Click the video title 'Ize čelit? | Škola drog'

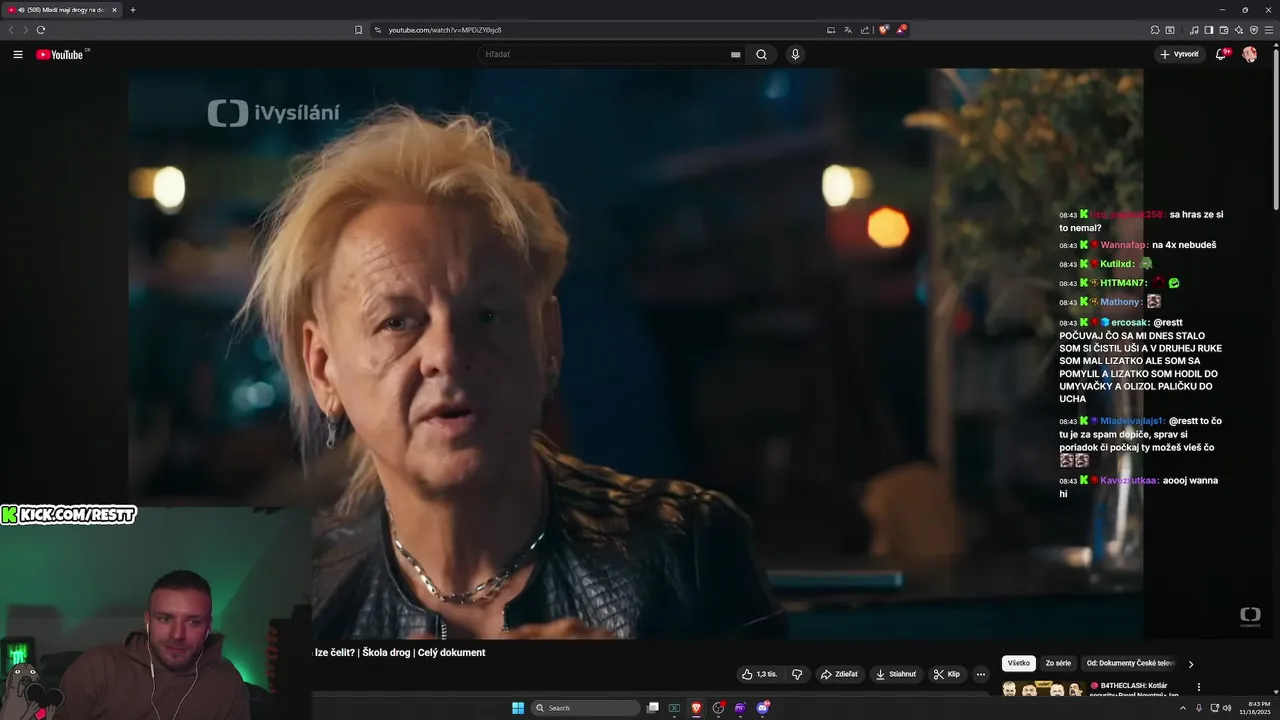point(400,652)
